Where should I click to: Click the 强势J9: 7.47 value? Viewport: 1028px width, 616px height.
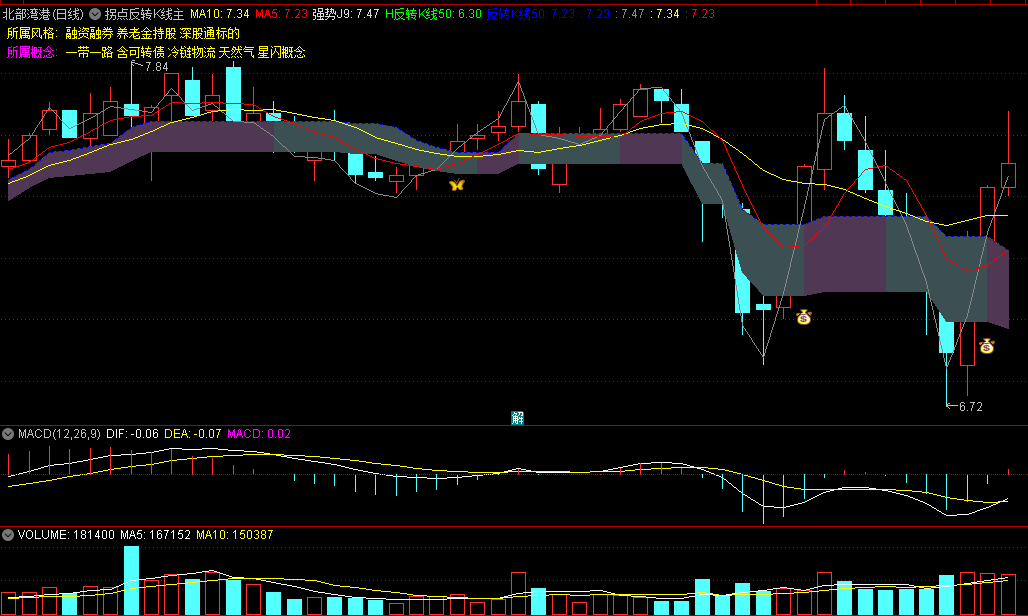point(346,14)
